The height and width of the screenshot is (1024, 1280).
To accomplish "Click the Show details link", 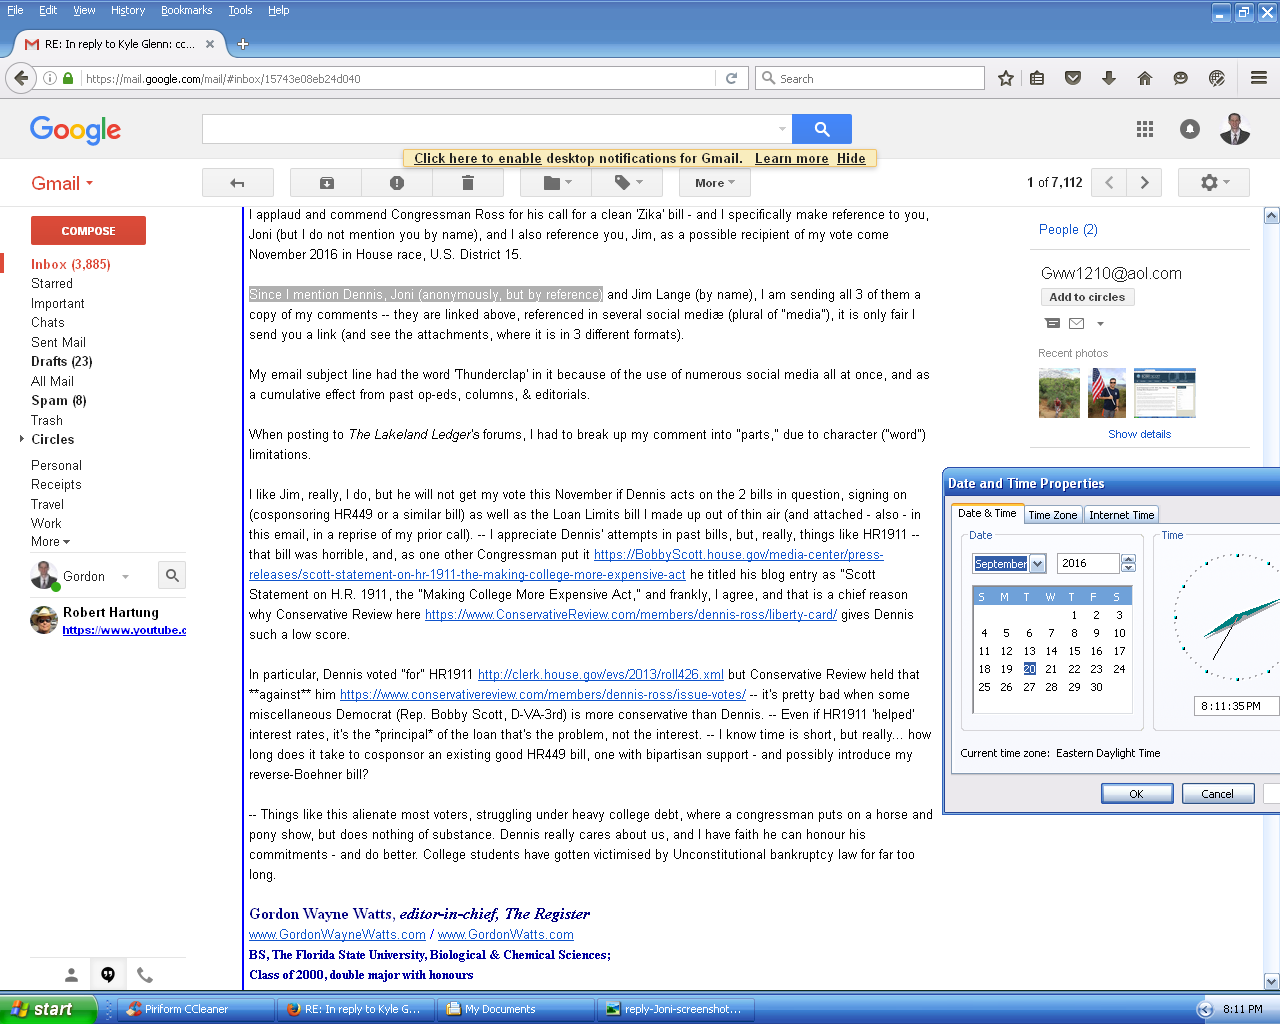I will click(1139, 434).
